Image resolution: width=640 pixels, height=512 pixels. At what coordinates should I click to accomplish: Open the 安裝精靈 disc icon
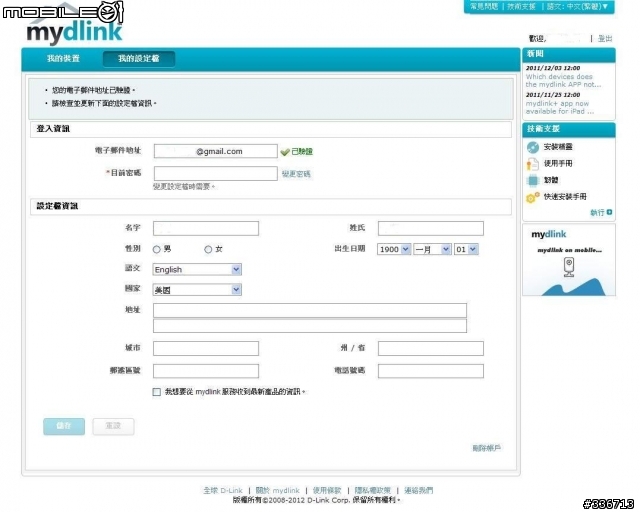click(x=533, y=147)
